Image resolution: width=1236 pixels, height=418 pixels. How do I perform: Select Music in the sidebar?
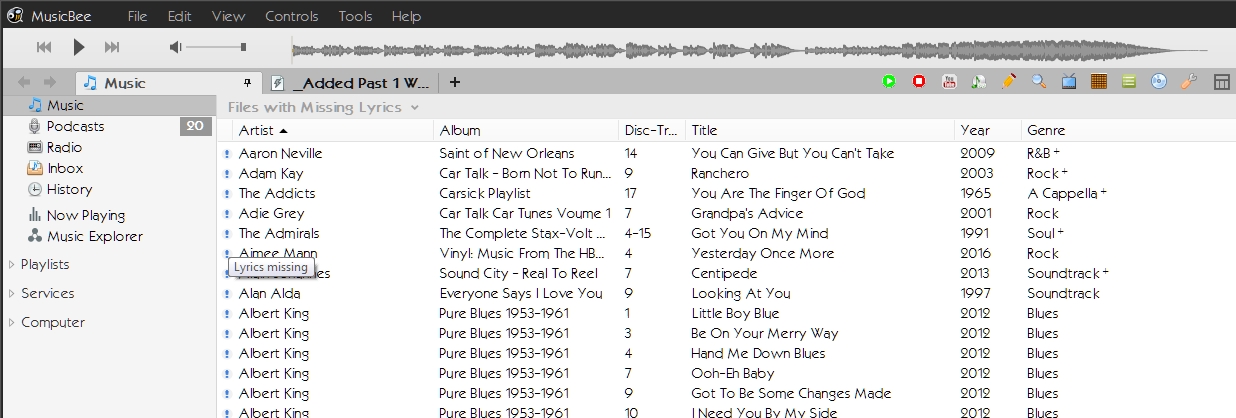pyautogui.click(x=108, y=105)
